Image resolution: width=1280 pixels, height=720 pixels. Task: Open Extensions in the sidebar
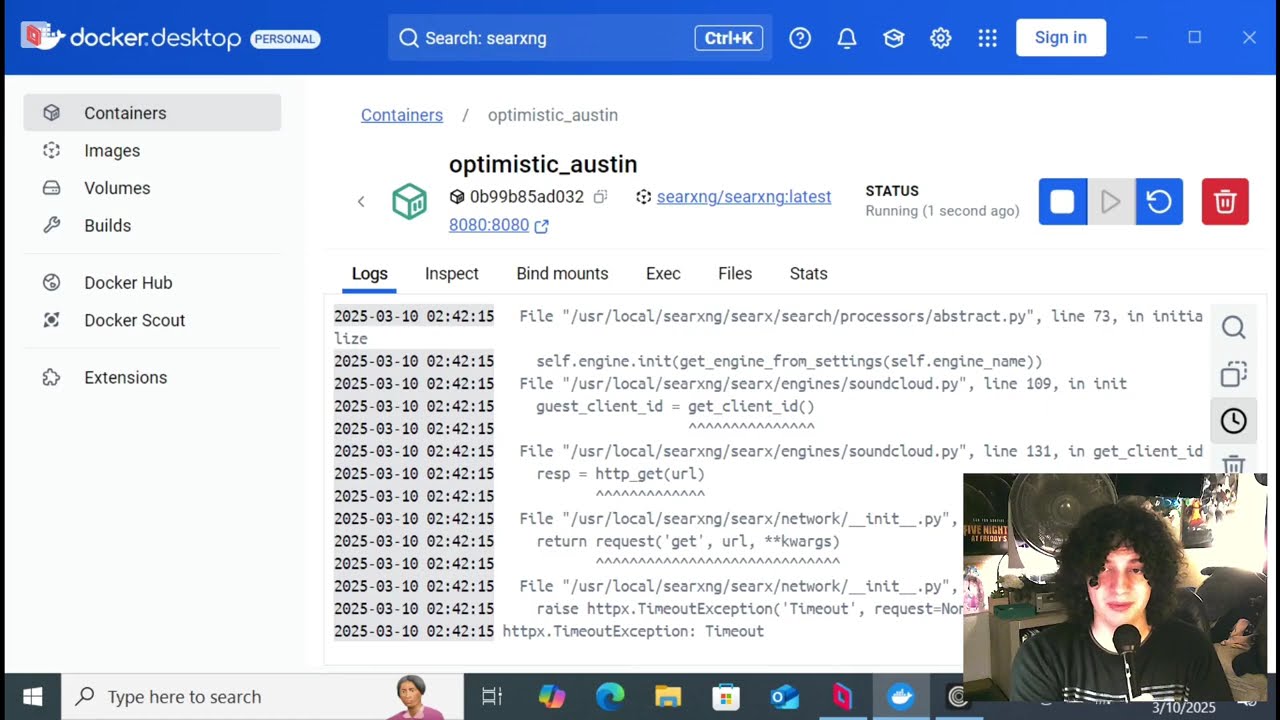click(152, 377)
